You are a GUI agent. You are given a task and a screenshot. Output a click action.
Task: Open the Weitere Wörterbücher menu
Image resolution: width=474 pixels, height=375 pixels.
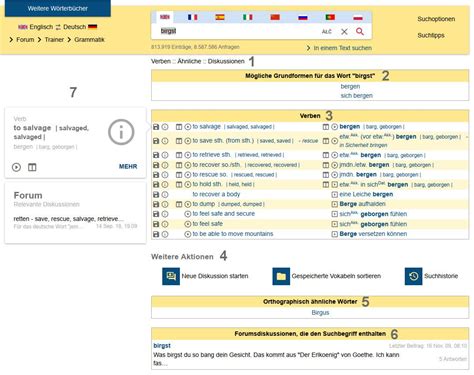[58, 8]
